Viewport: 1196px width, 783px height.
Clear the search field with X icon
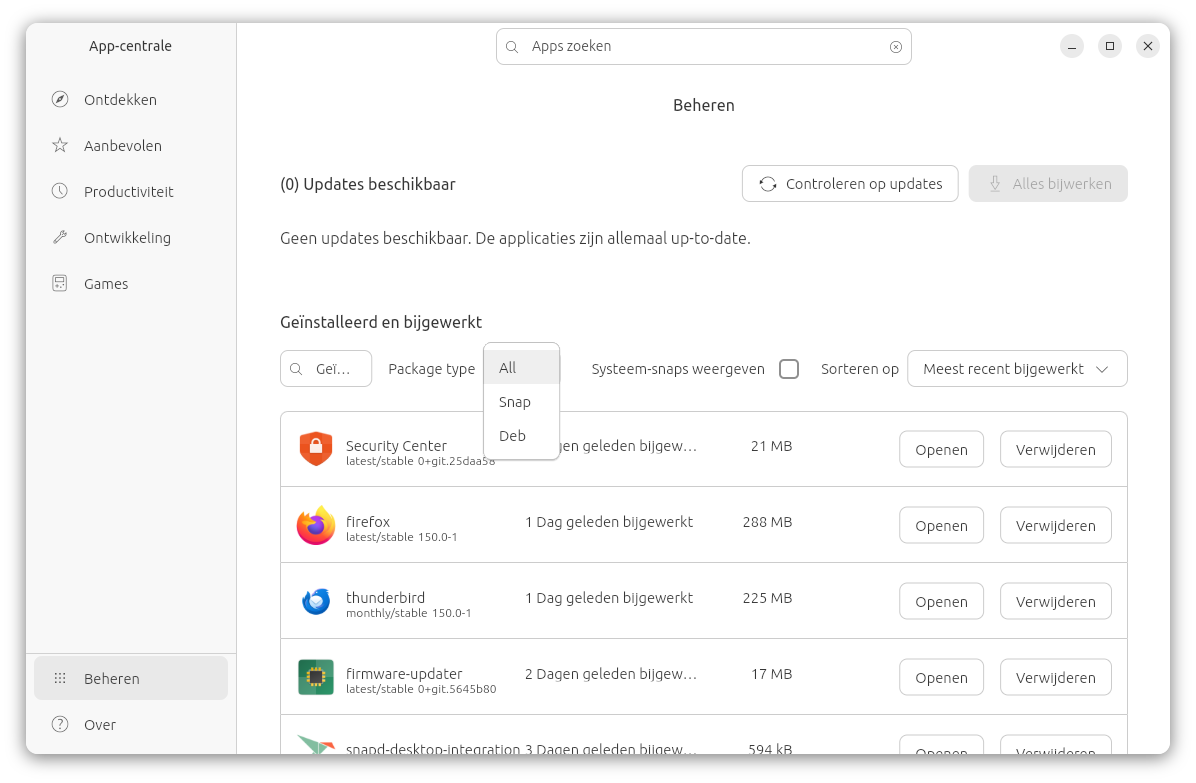[895, 47]
